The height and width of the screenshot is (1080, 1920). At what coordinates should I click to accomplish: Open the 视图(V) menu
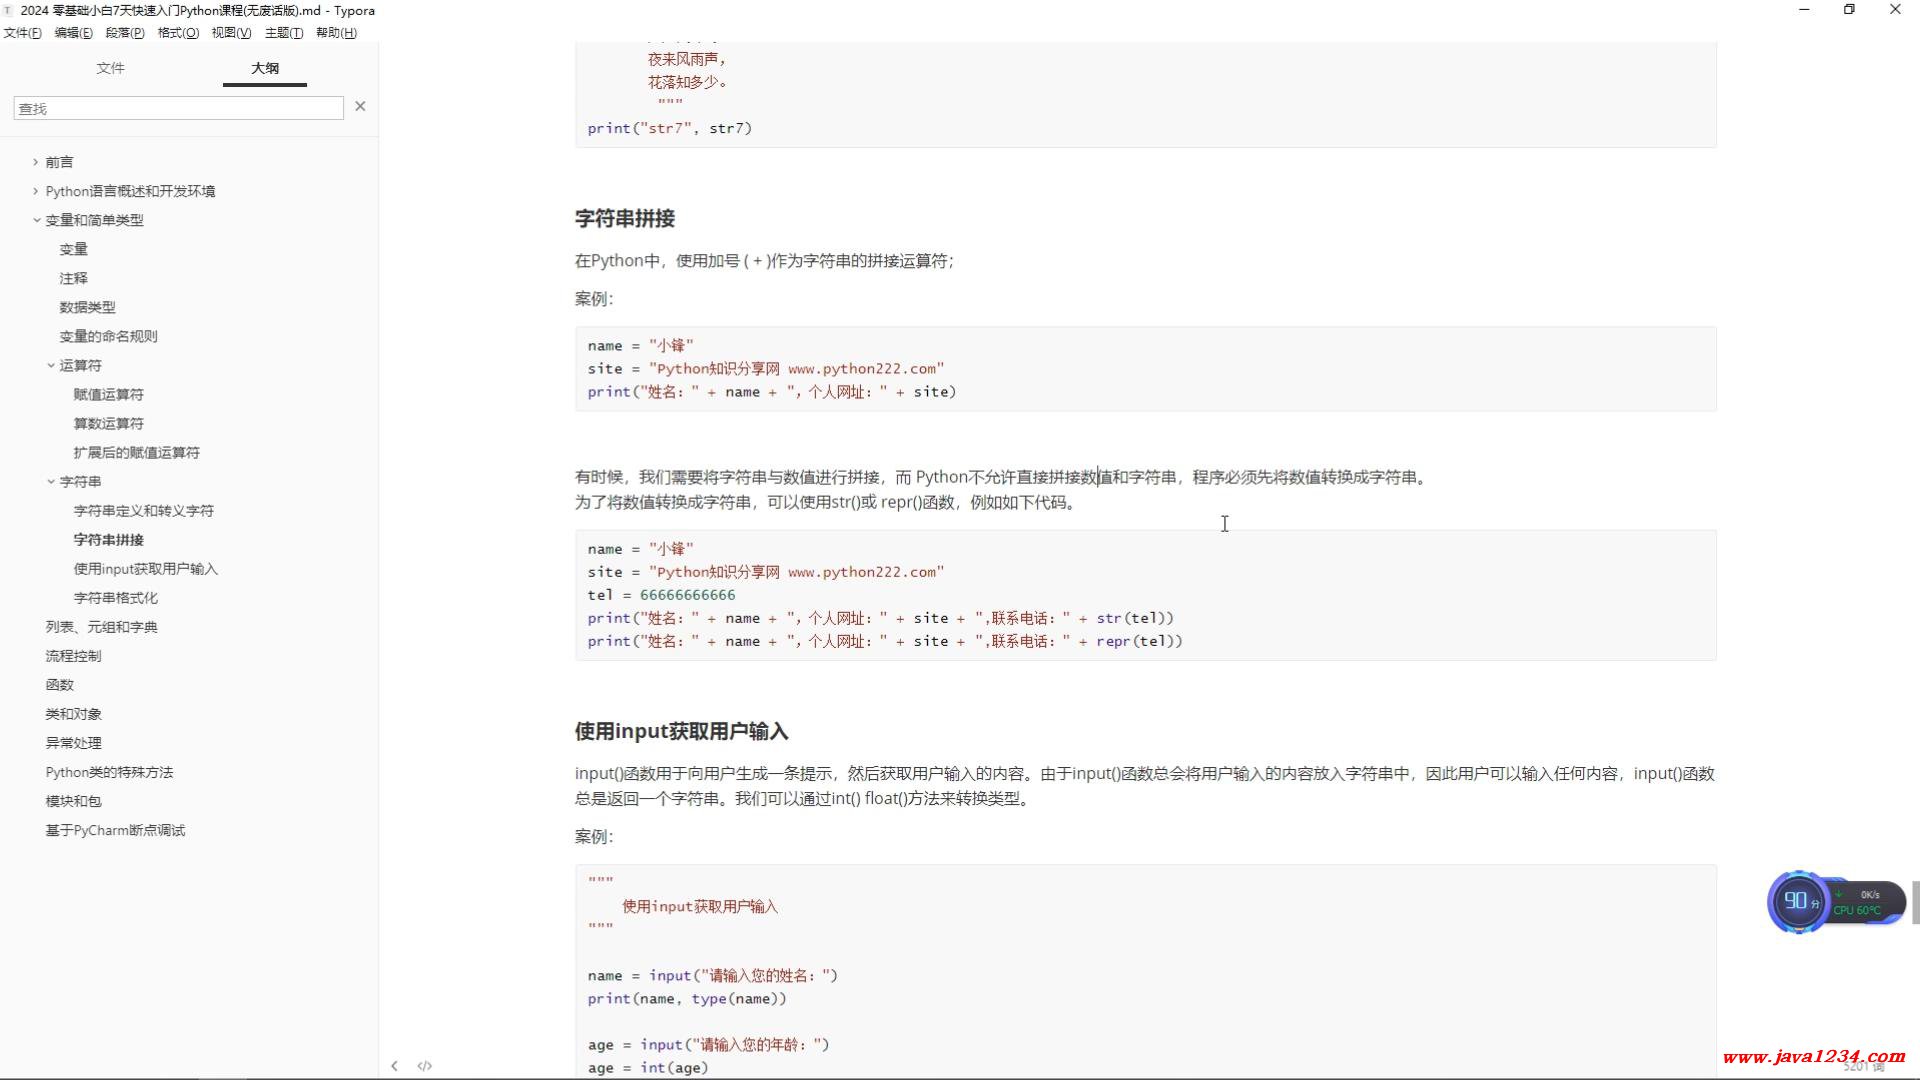231,33
